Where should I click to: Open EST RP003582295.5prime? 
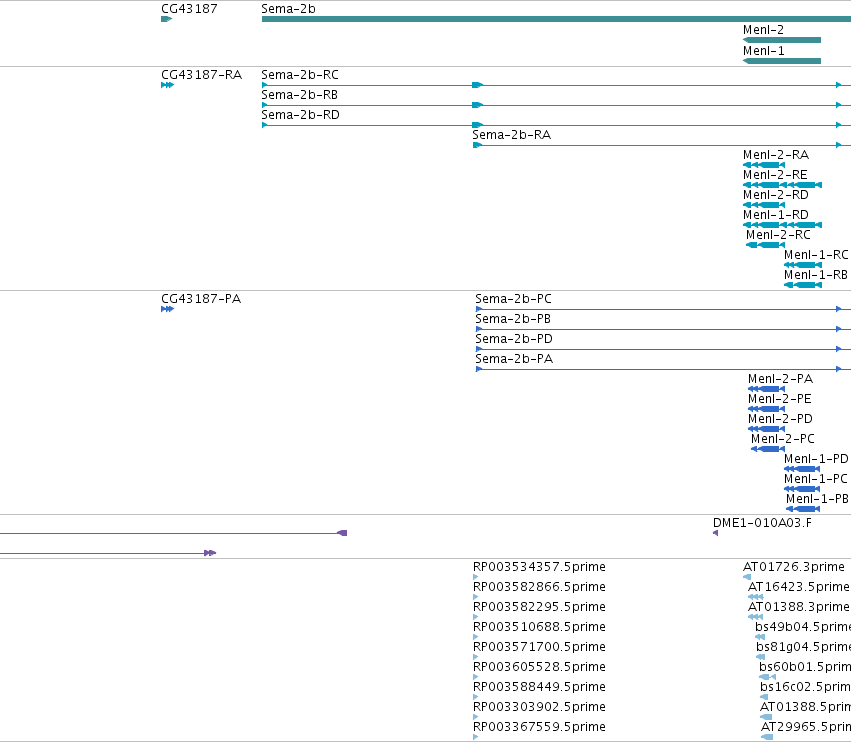(539, 607)
